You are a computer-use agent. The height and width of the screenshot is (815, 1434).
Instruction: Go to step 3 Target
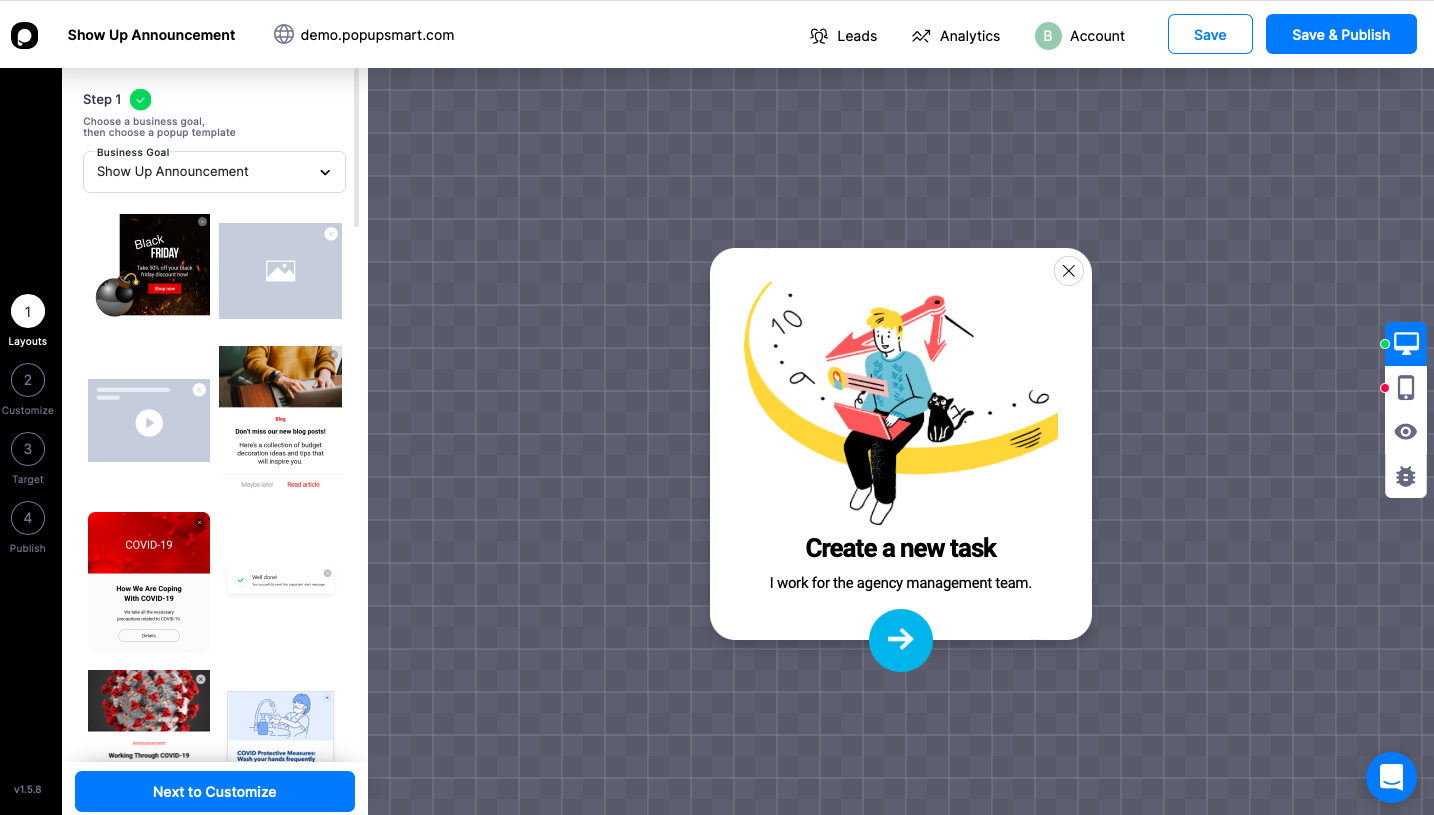coord(28,458)
